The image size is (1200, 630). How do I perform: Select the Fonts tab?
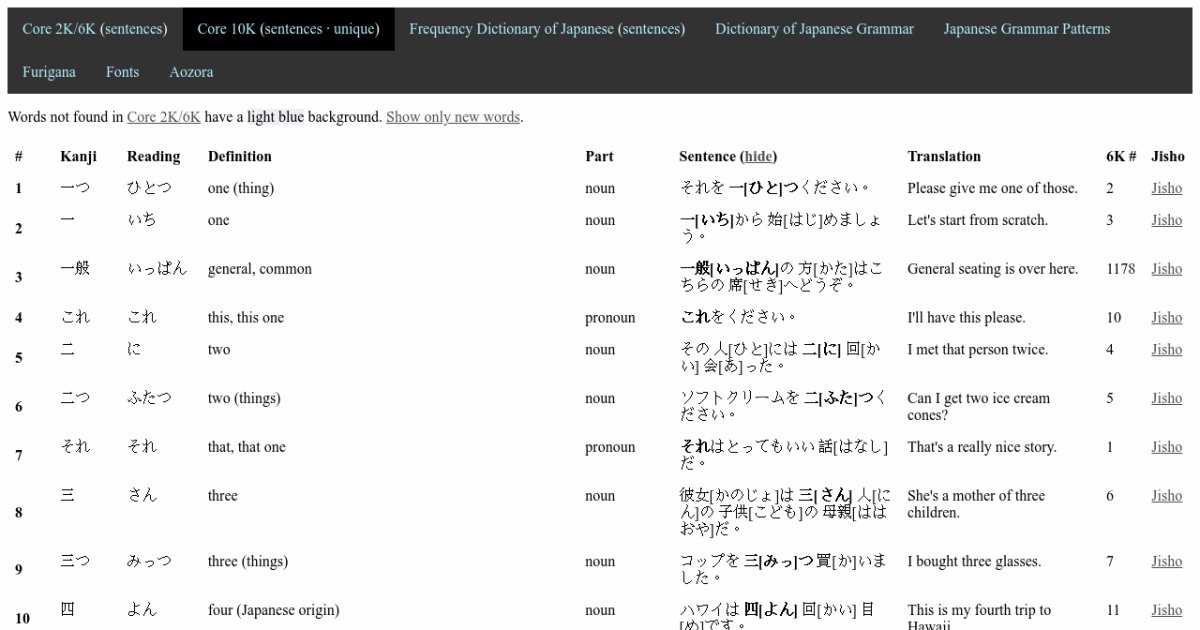[x=122, y=71]
